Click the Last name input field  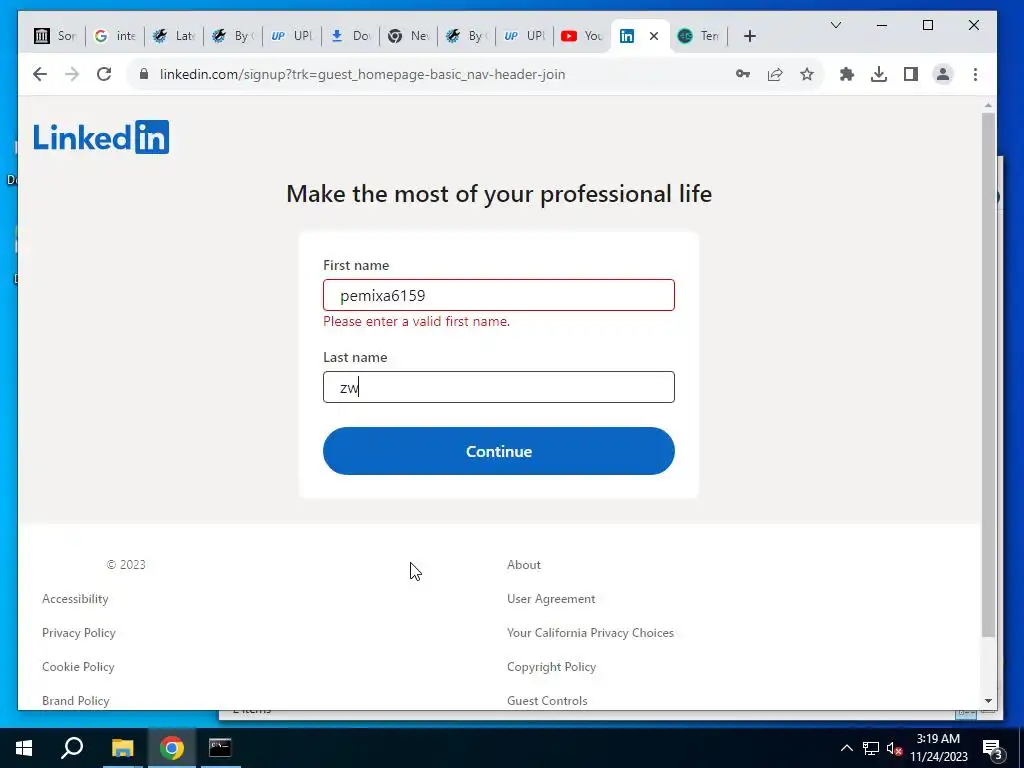pyautogui.click(x=499, y=387)
